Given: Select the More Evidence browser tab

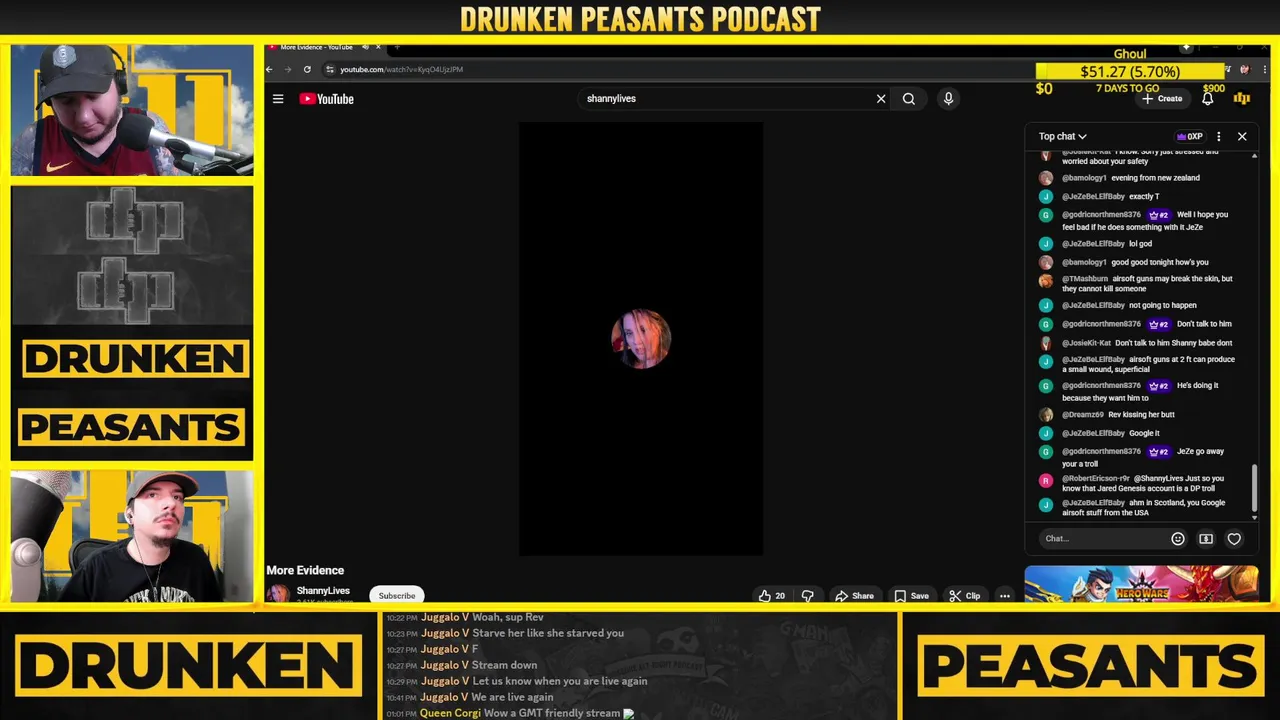Looking at the screenshot, I should [316, 47].
